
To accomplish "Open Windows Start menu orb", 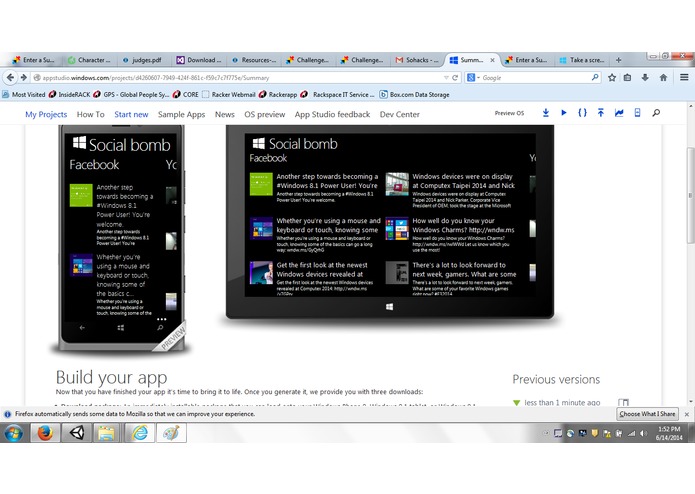I will 14,433.
